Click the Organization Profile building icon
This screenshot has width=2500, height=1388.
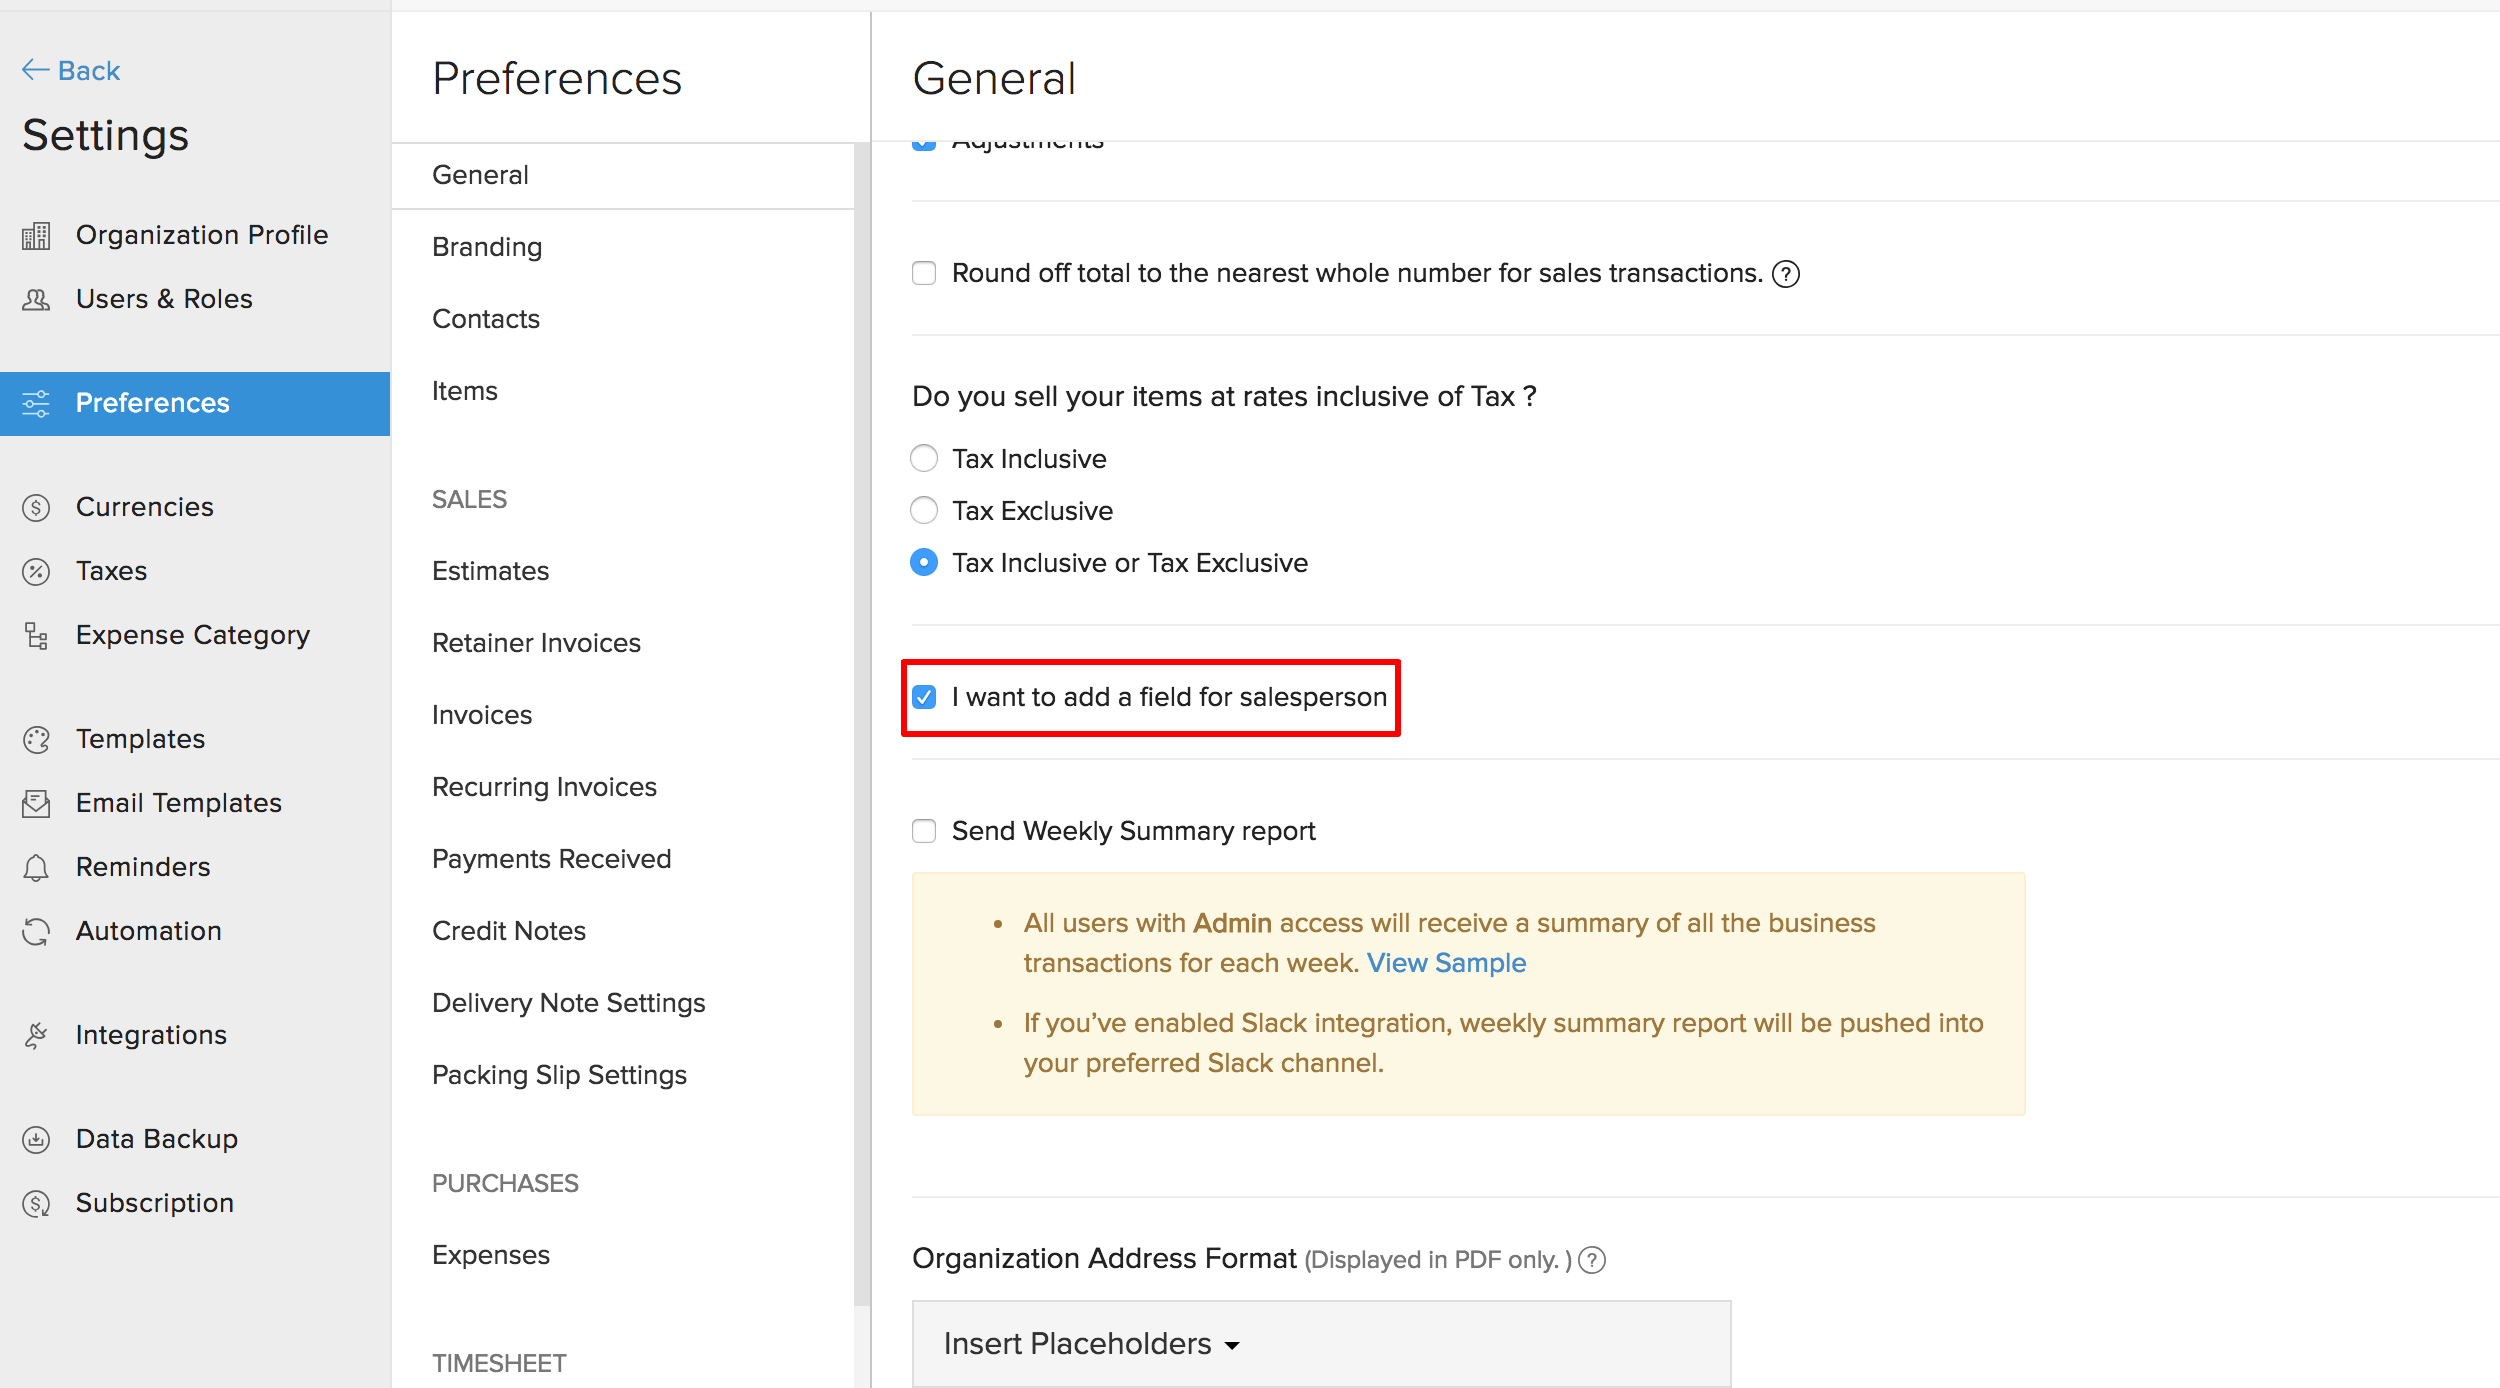(36, 236)
